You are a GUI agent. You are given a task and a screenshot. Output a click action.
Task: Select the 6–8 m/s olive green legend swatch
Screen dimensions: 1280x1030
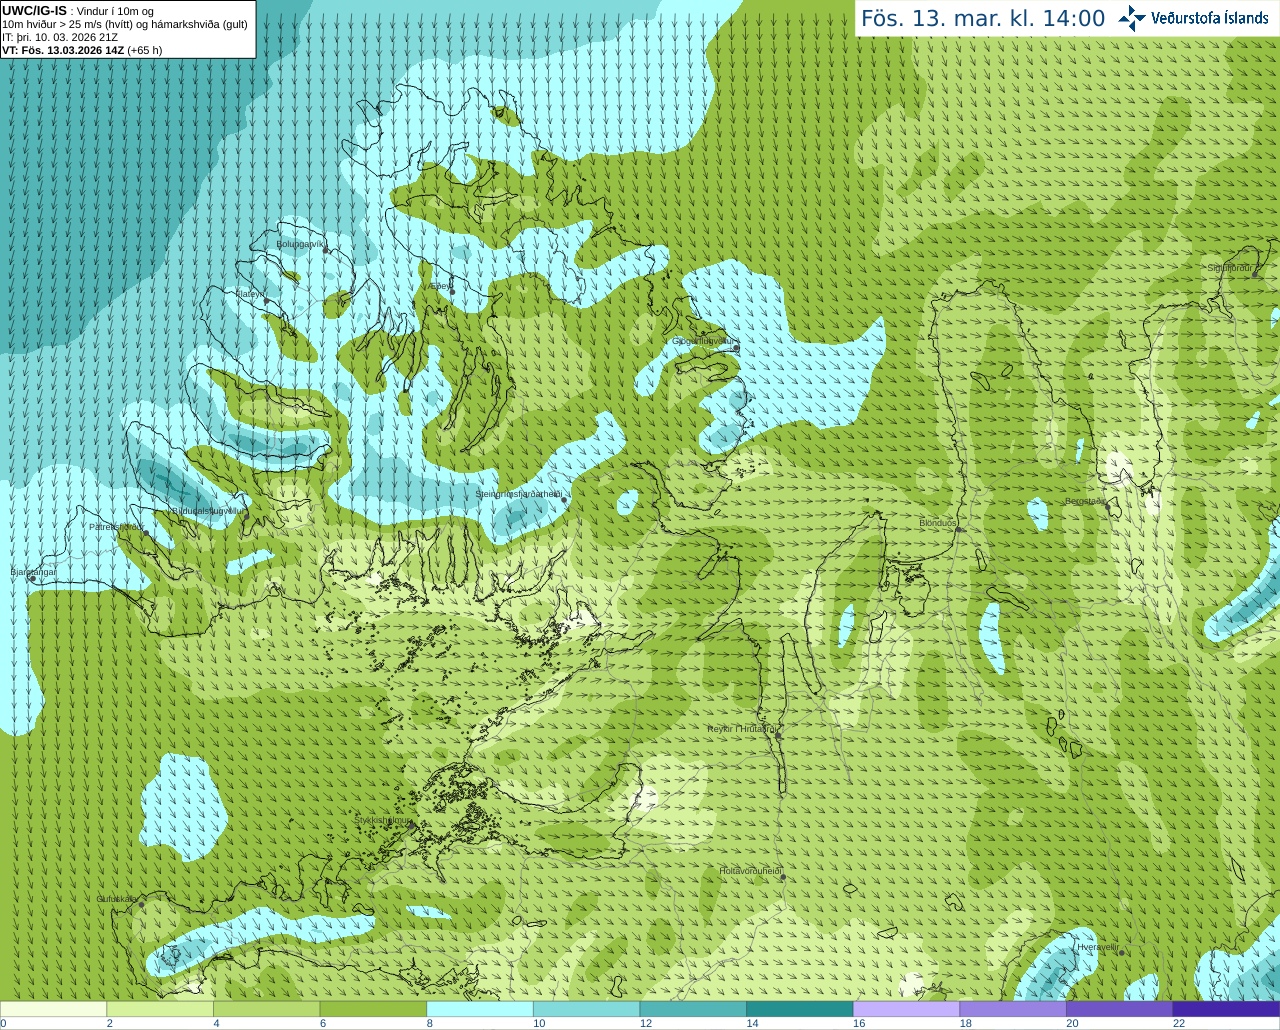tap(373, 1009)
